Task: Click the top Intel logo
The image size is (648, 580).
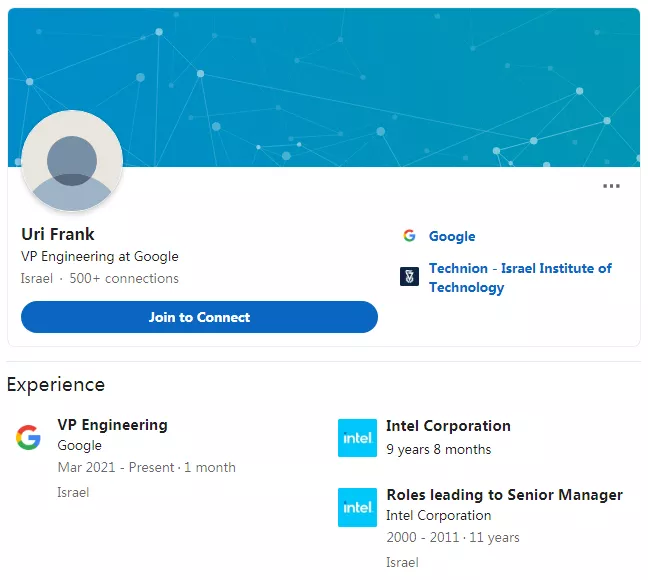Action: point(357,438)
